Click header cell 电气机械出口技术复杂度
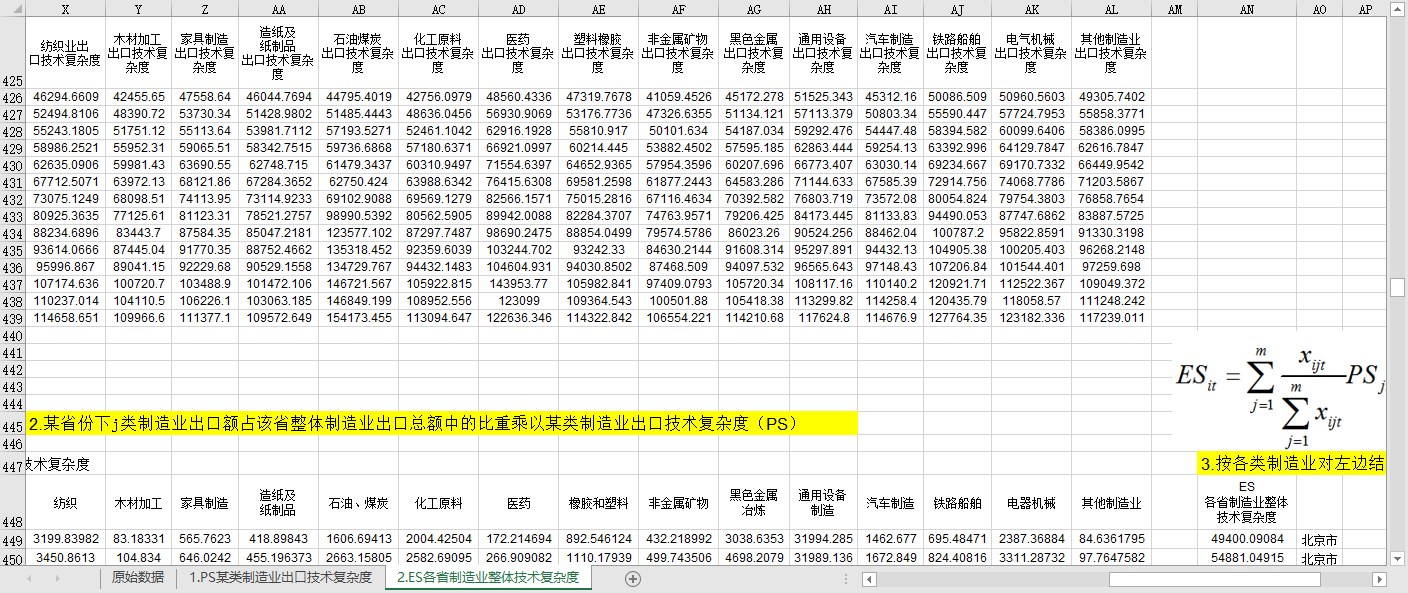The width and height of the screenshot is (1408, 593). (x=1031, y=53)
